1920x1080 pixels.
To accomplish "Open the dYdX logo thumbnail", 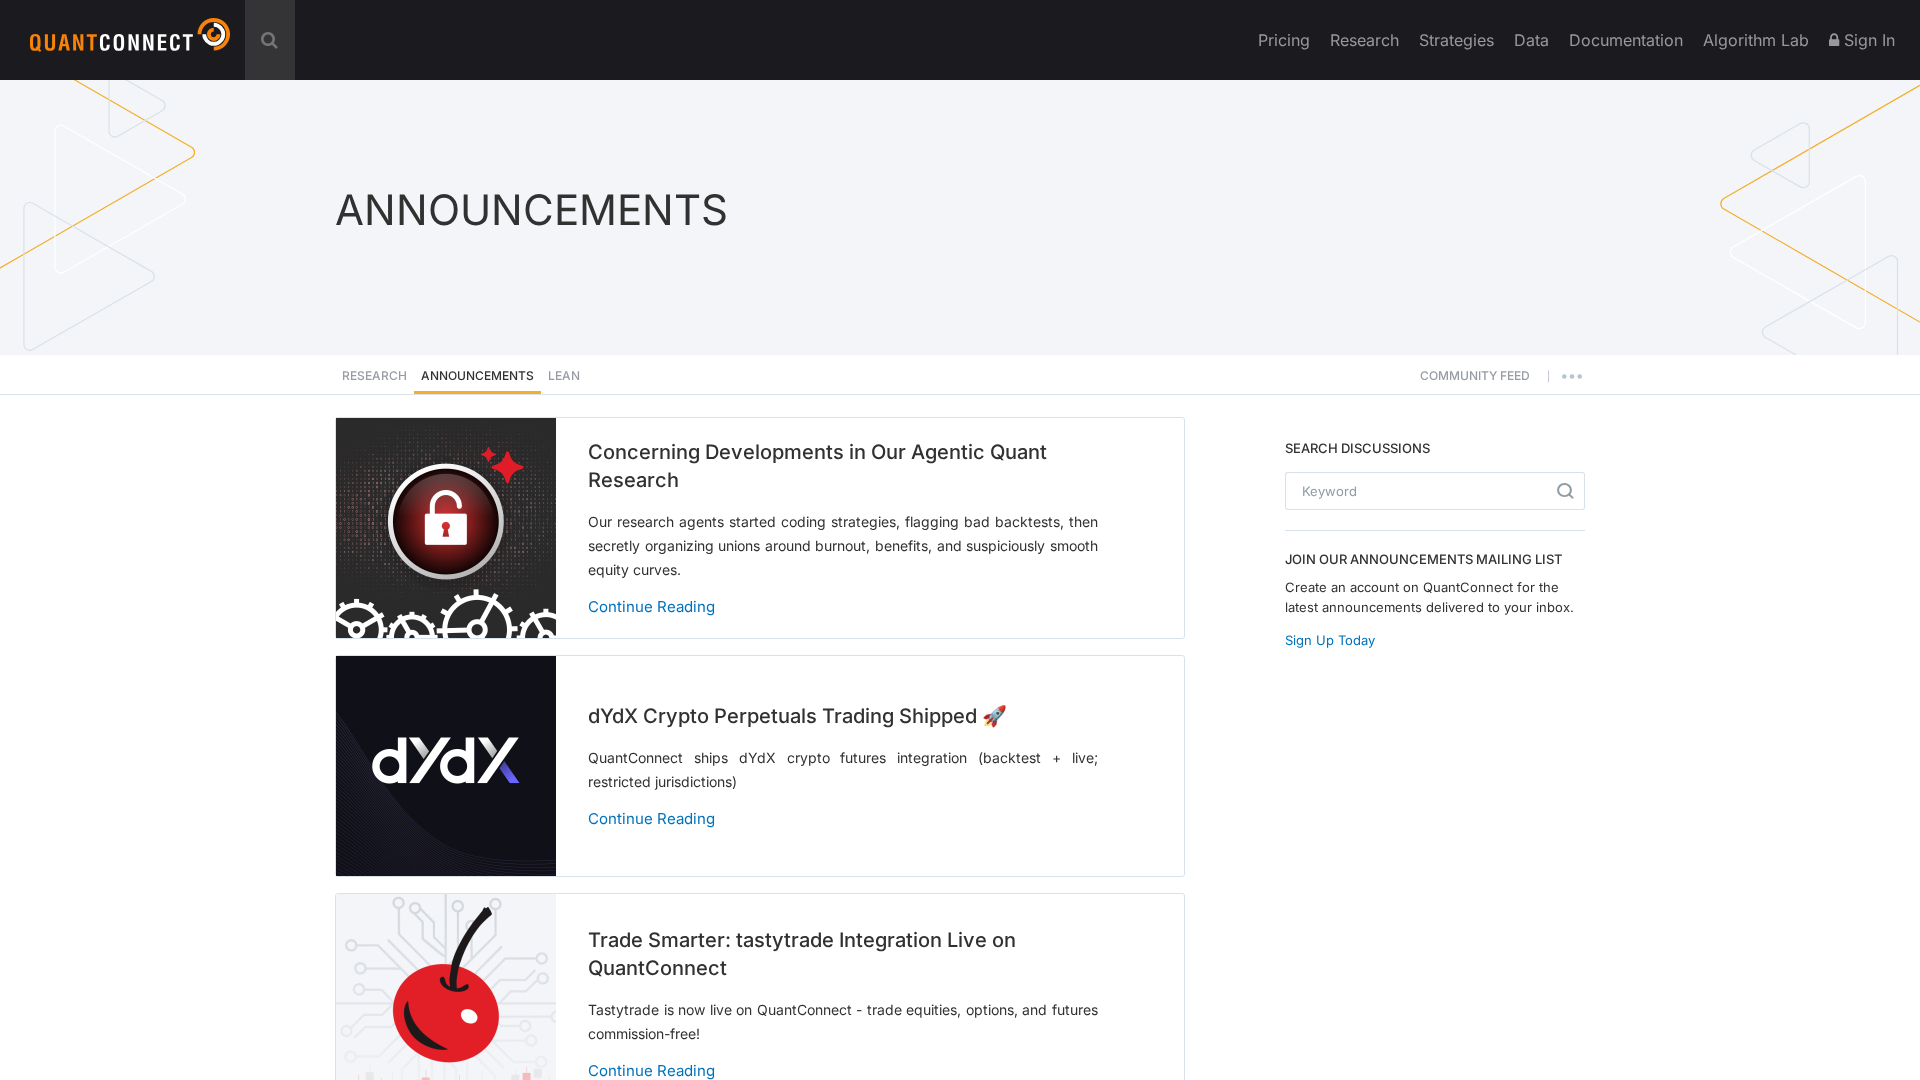I will point(446,766).
